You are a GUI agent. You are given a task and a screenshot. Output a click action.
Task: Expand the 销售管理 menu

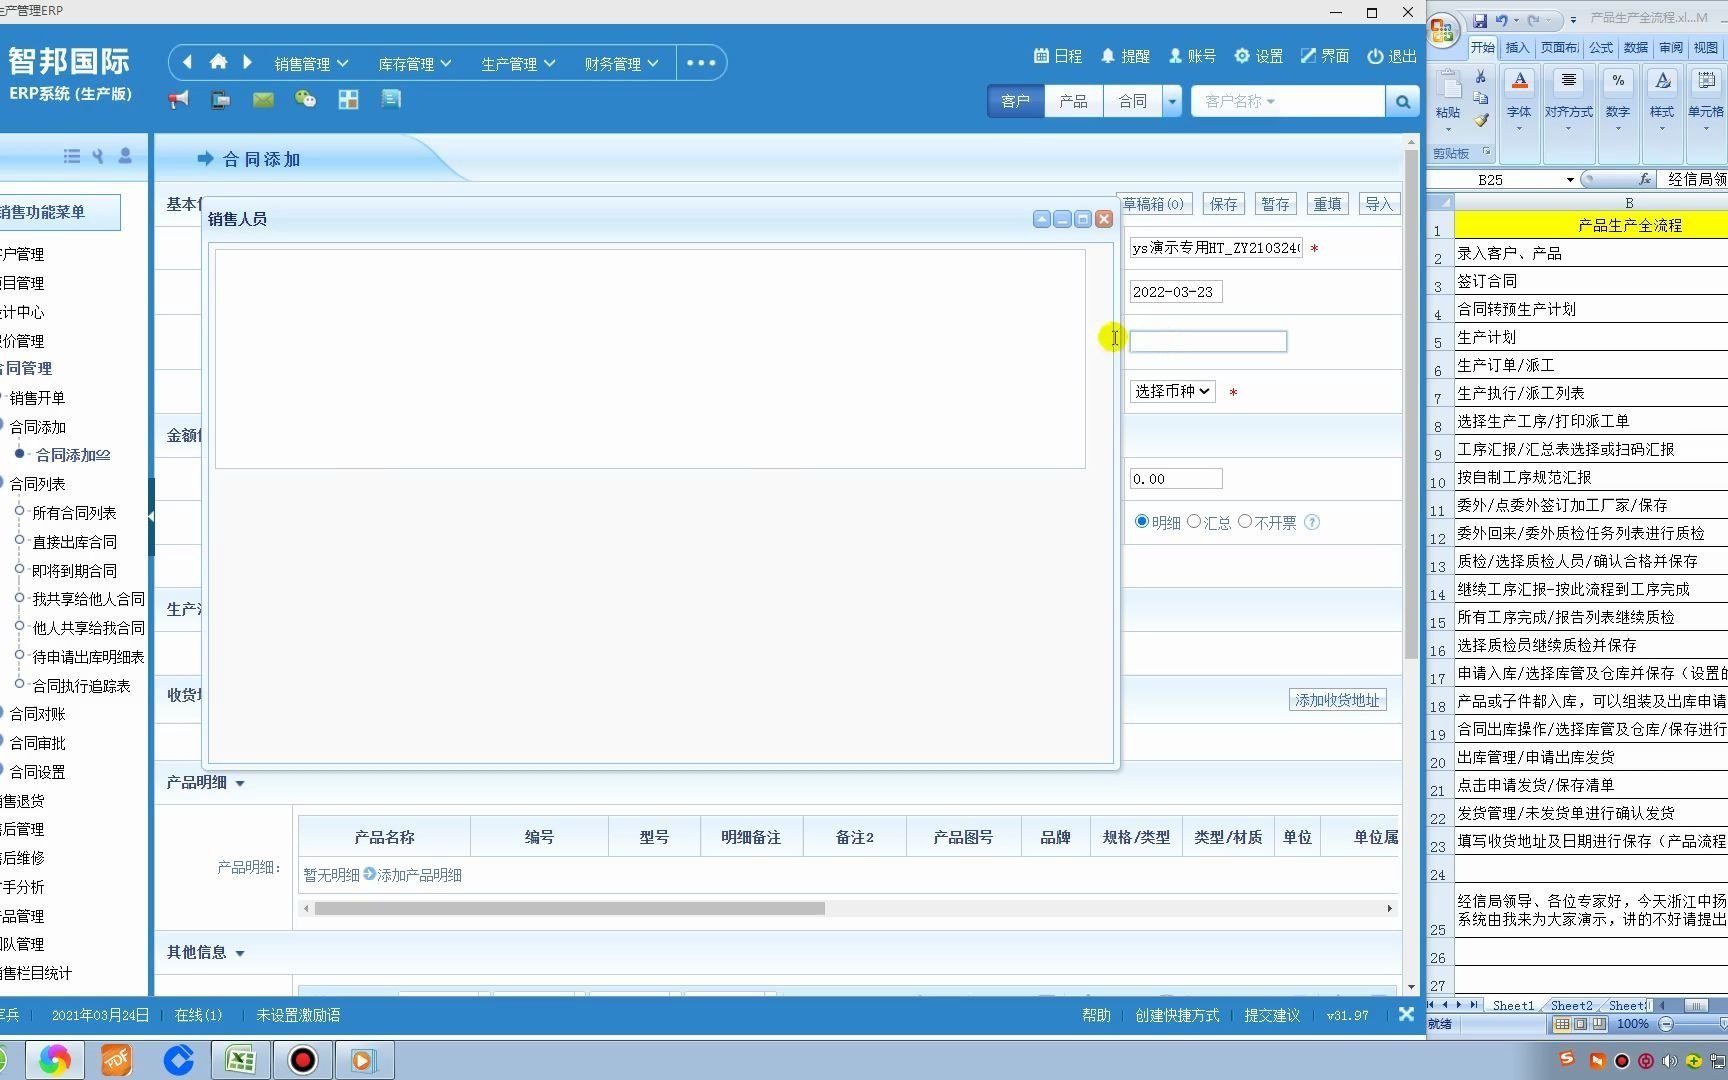coord(311,64)
